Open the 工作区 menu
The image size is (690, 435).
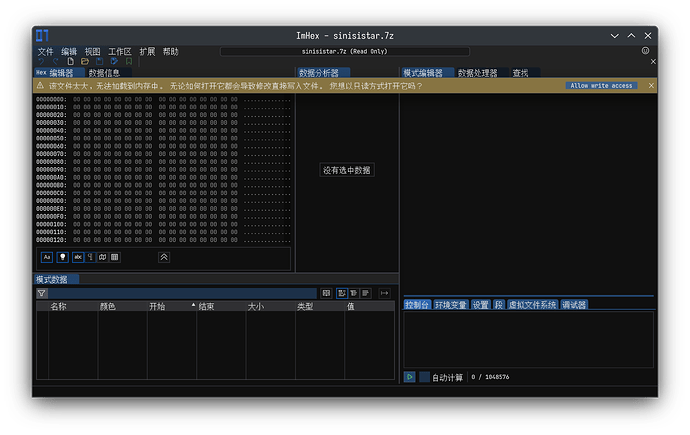[x=120, y=51]
